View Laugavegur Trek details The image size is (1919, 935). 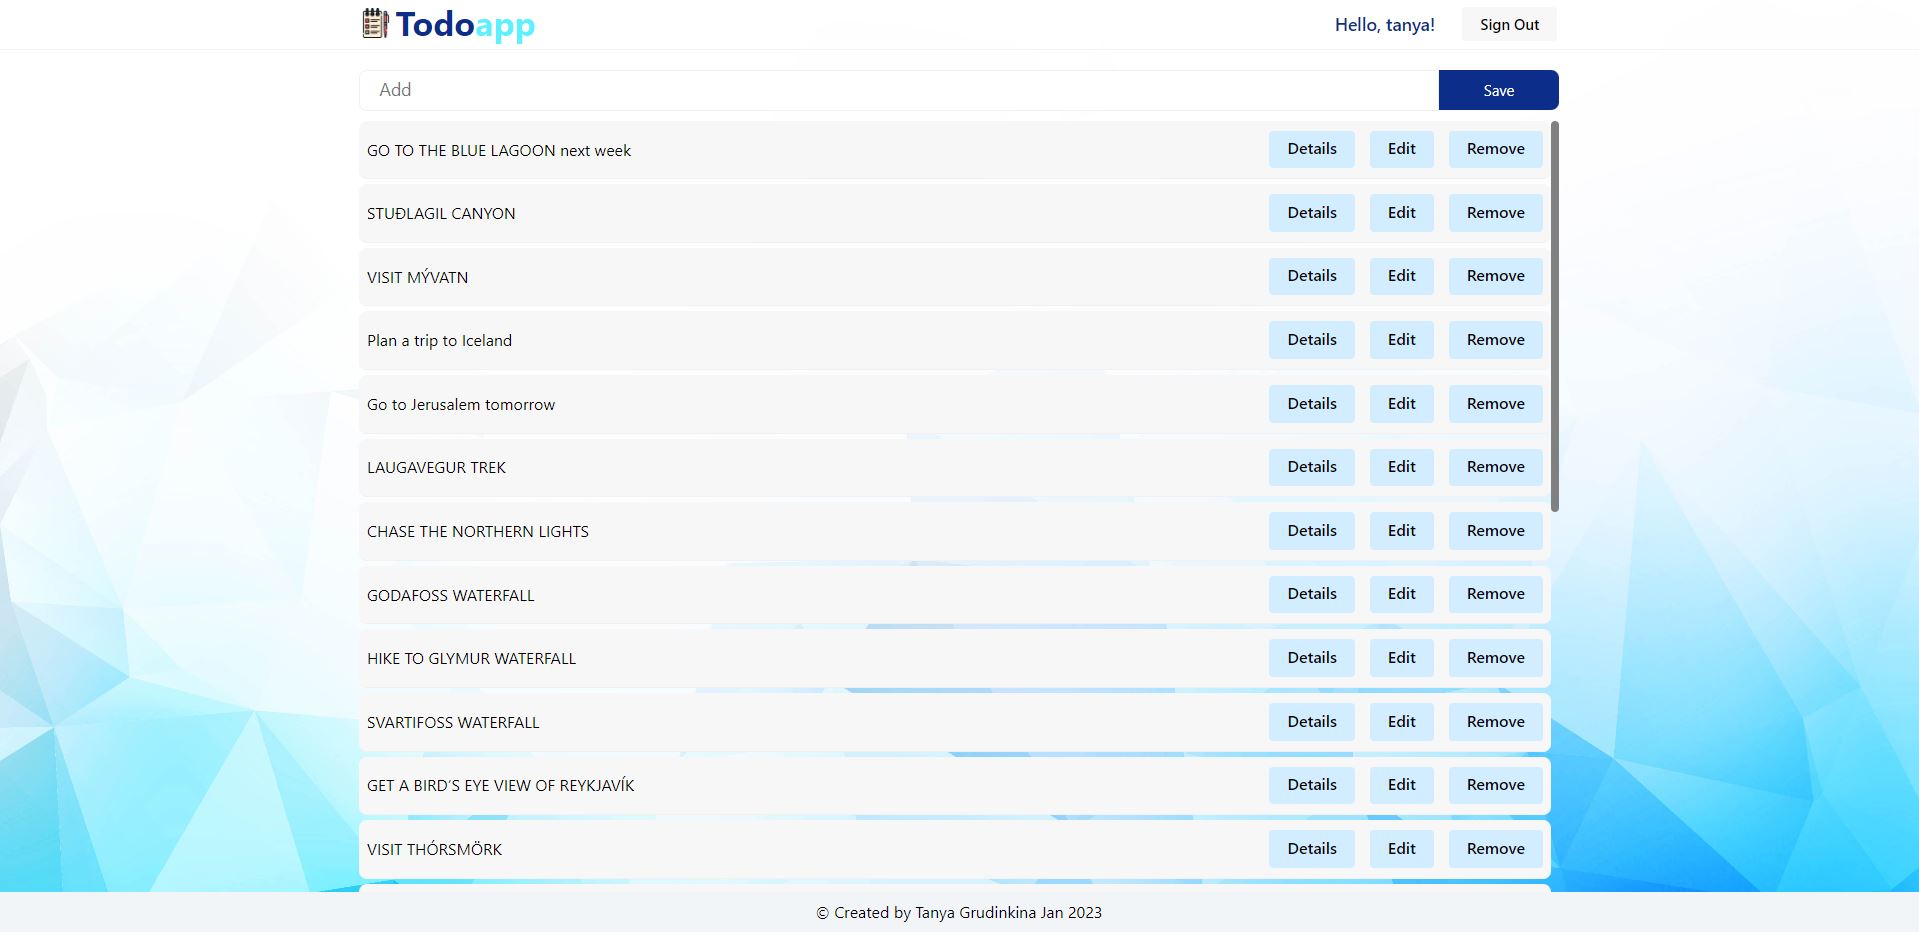[1312, 467]
